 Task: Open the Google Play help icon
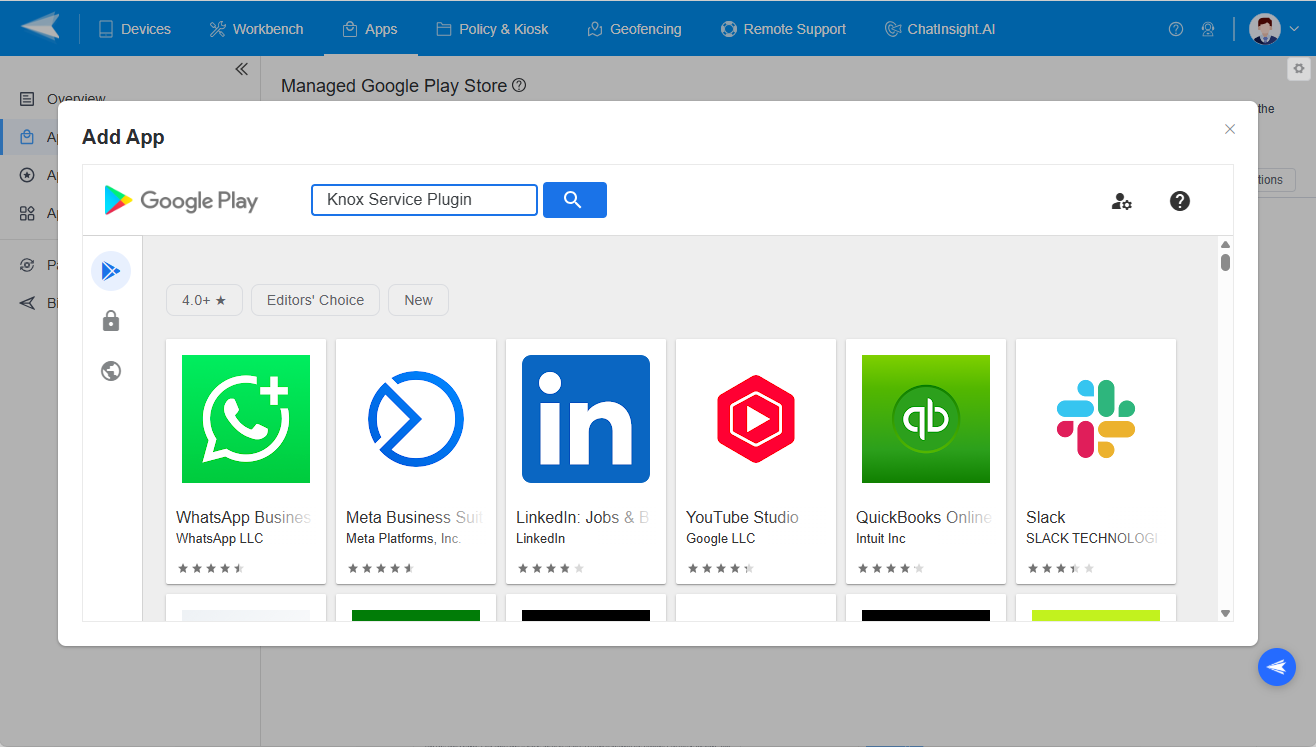1179,201
